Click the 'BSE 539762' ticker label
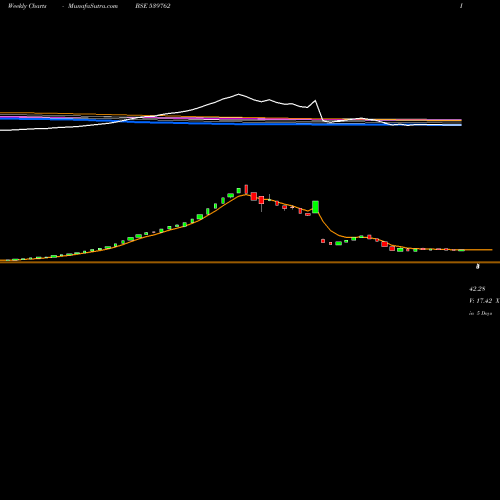The height and width of the screenshot is (500, 500). (153, 6)
